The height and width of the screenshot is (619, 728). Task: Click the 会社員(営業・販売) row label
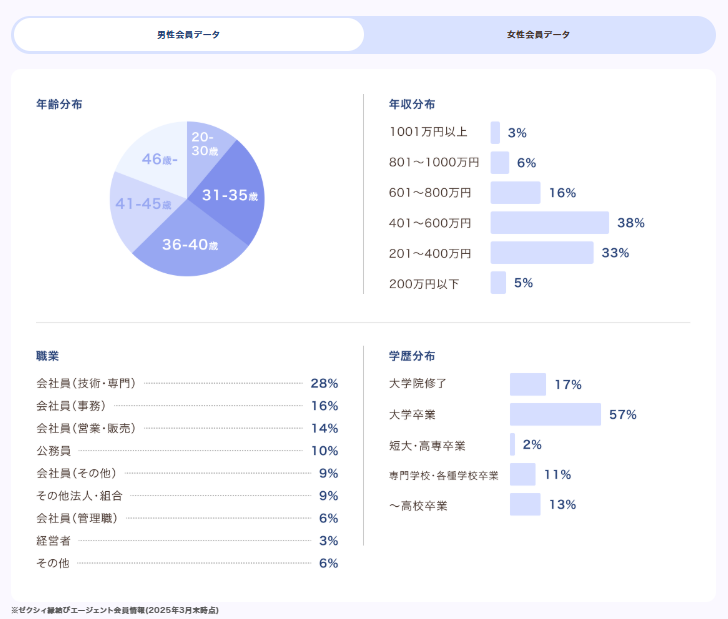pos(86,428)
